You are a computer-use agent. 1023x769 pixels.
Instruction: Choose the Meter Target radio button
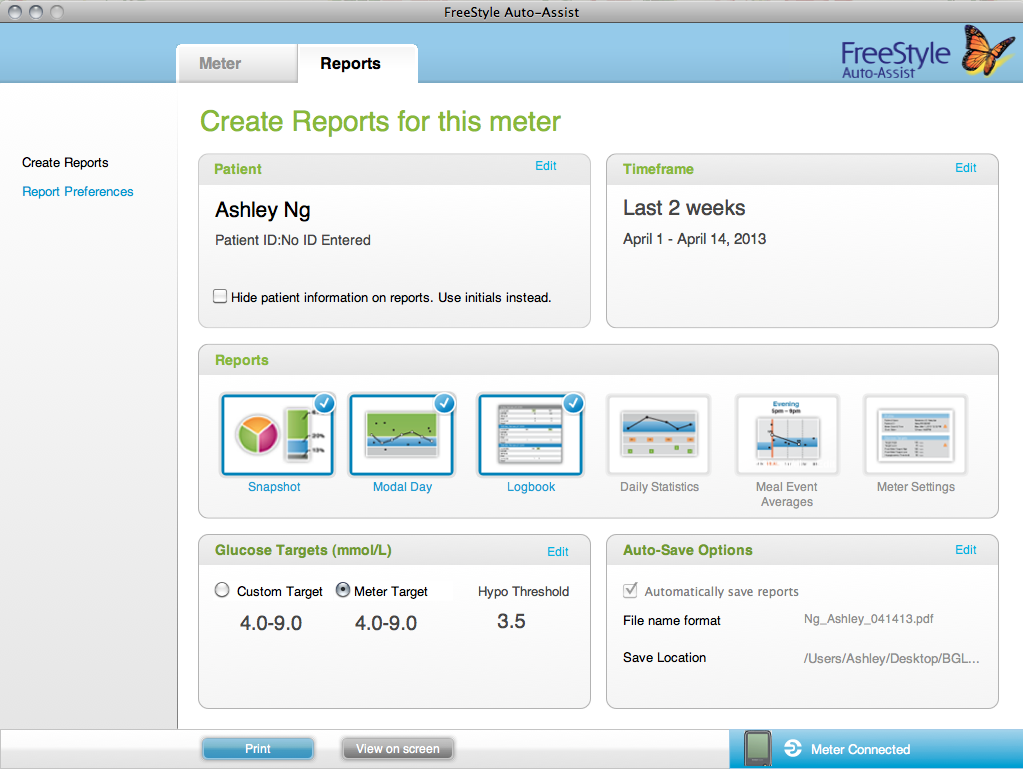tap(343, 590)
